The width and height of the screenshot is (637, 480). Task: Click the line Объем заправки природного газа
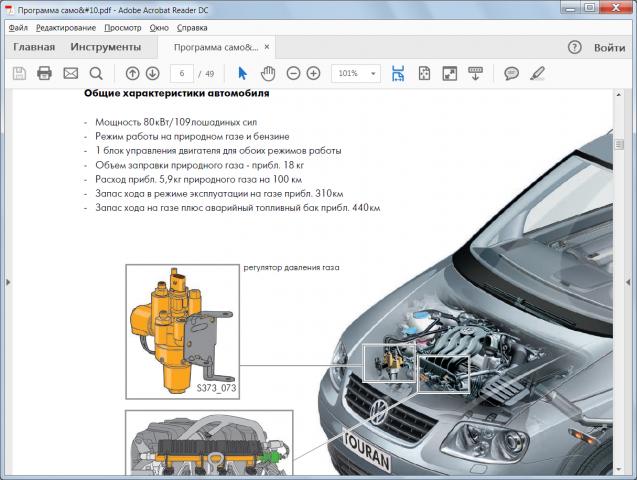[199, 165]
